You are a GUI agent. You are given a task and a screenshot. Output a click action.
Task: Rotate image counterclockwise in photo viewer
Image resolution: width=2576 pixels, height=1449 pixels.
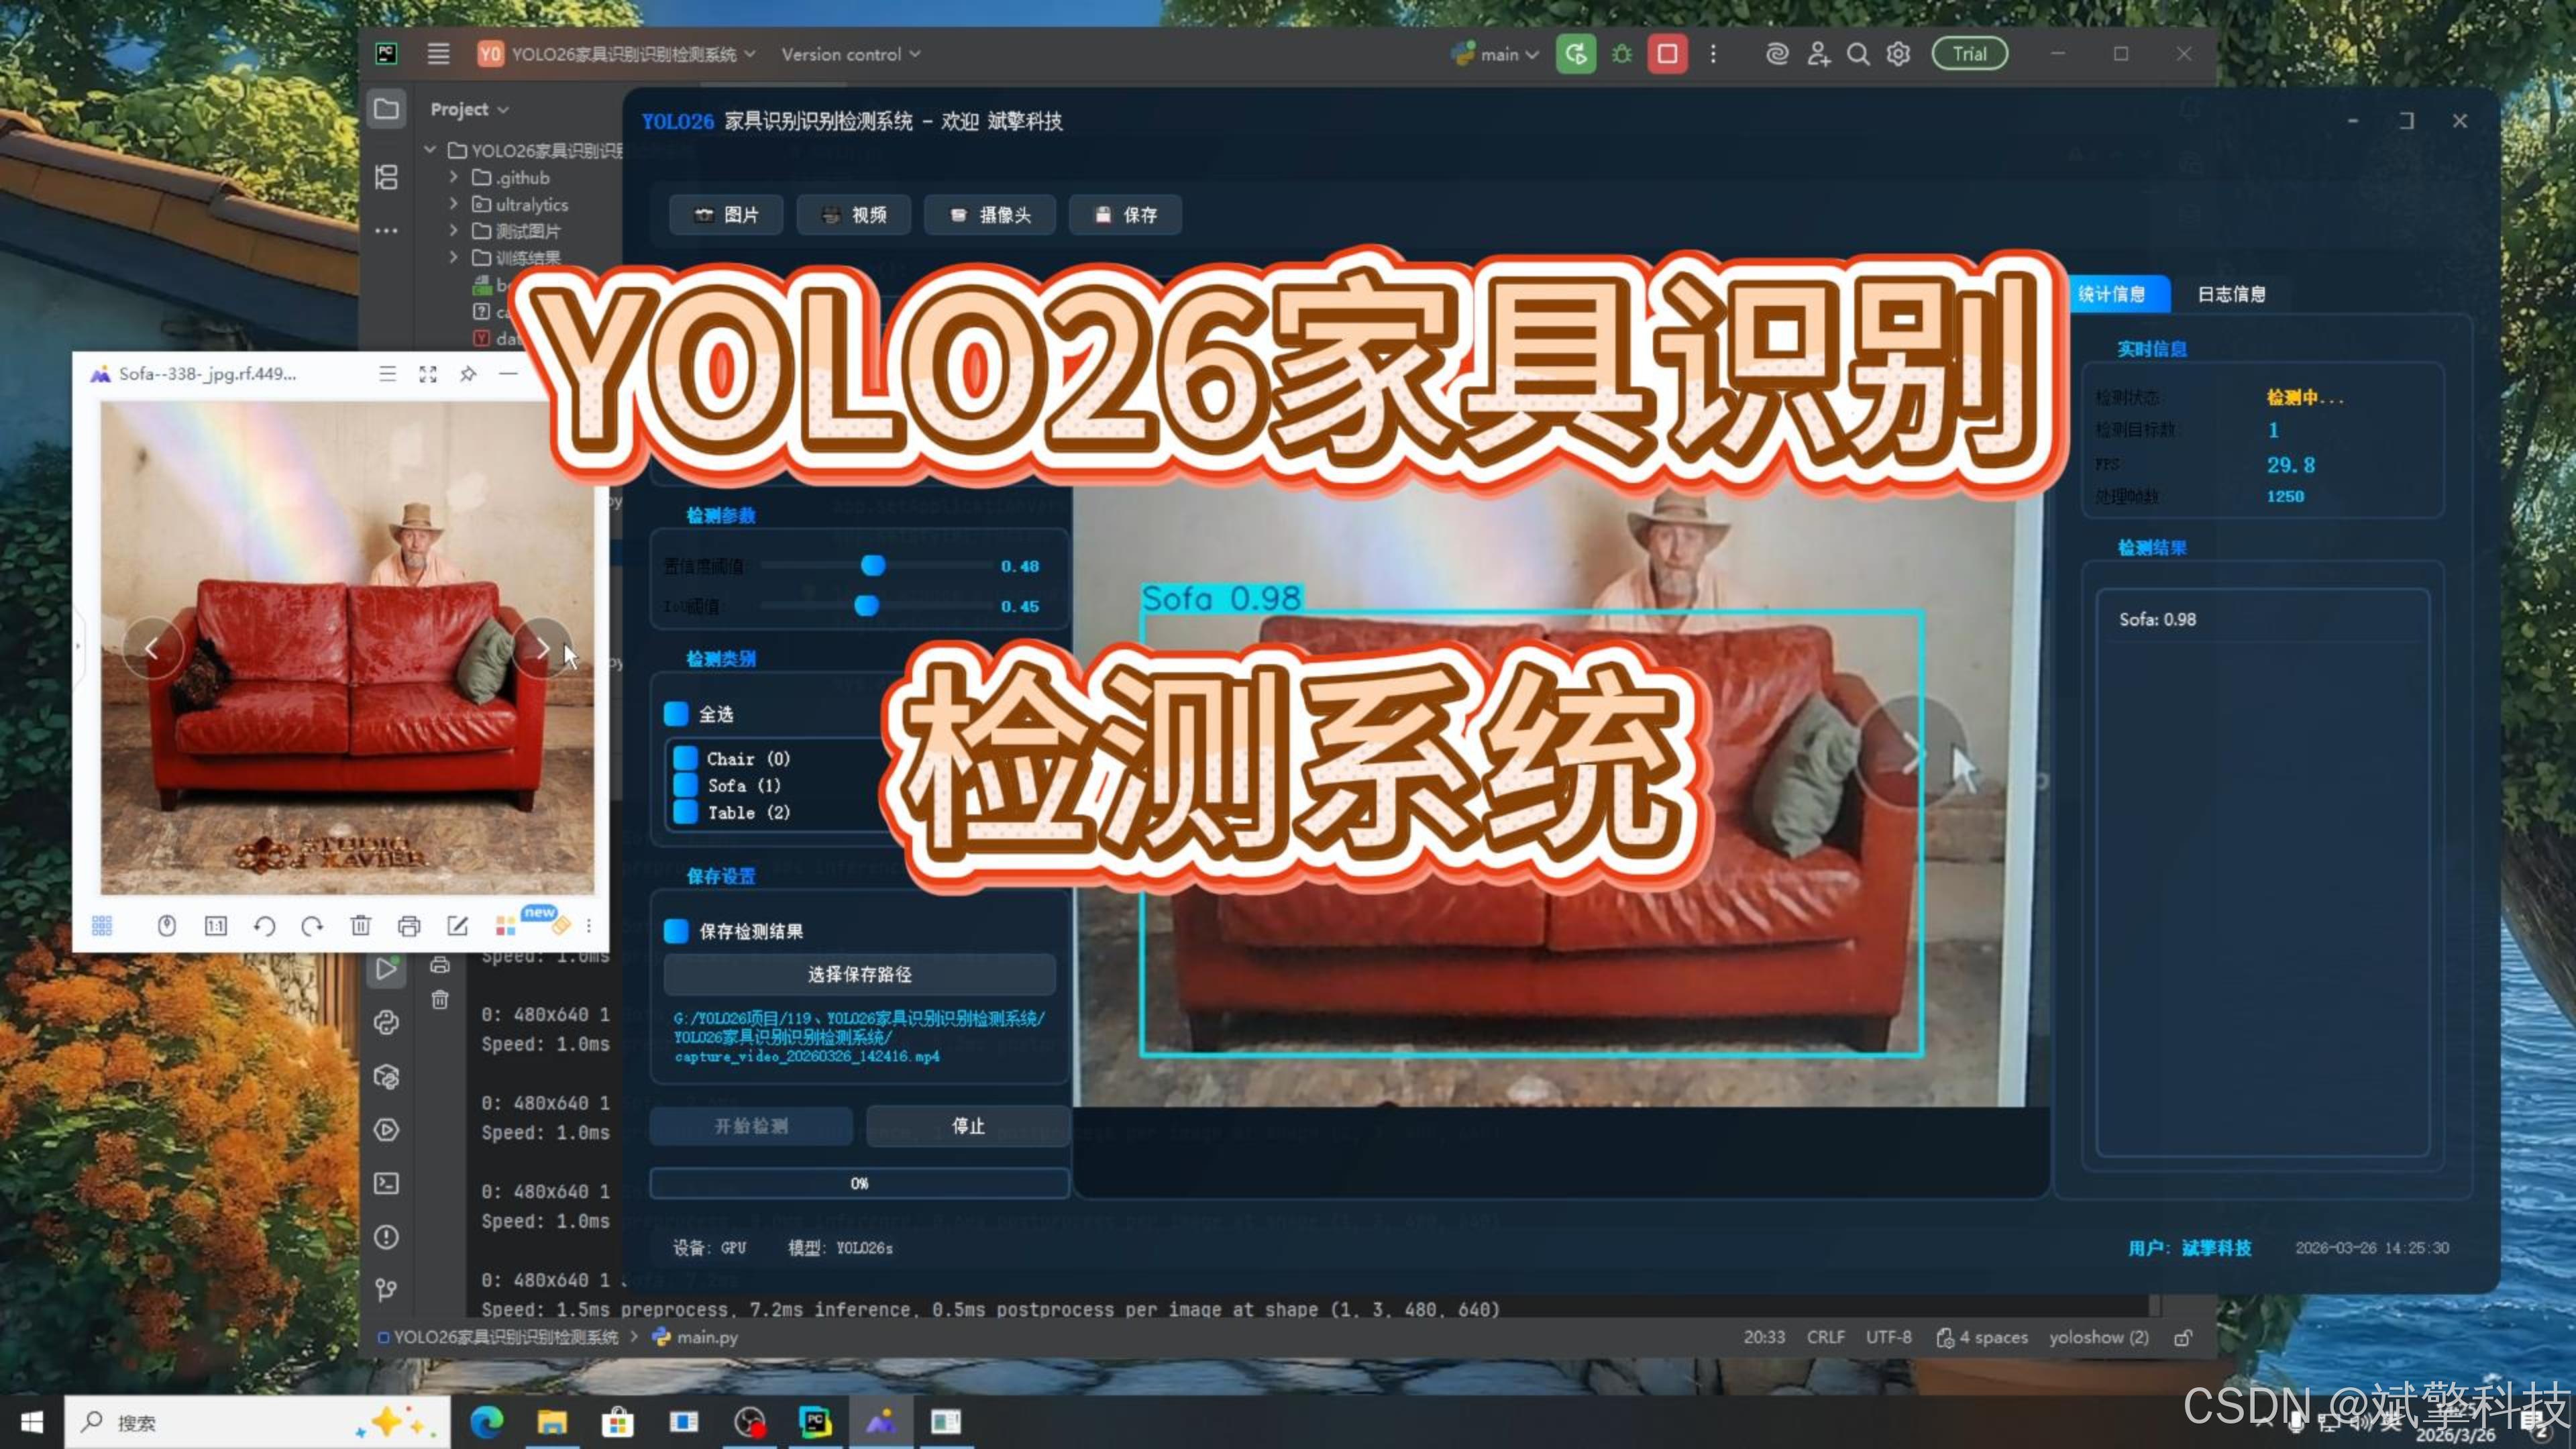coord(264,926)
